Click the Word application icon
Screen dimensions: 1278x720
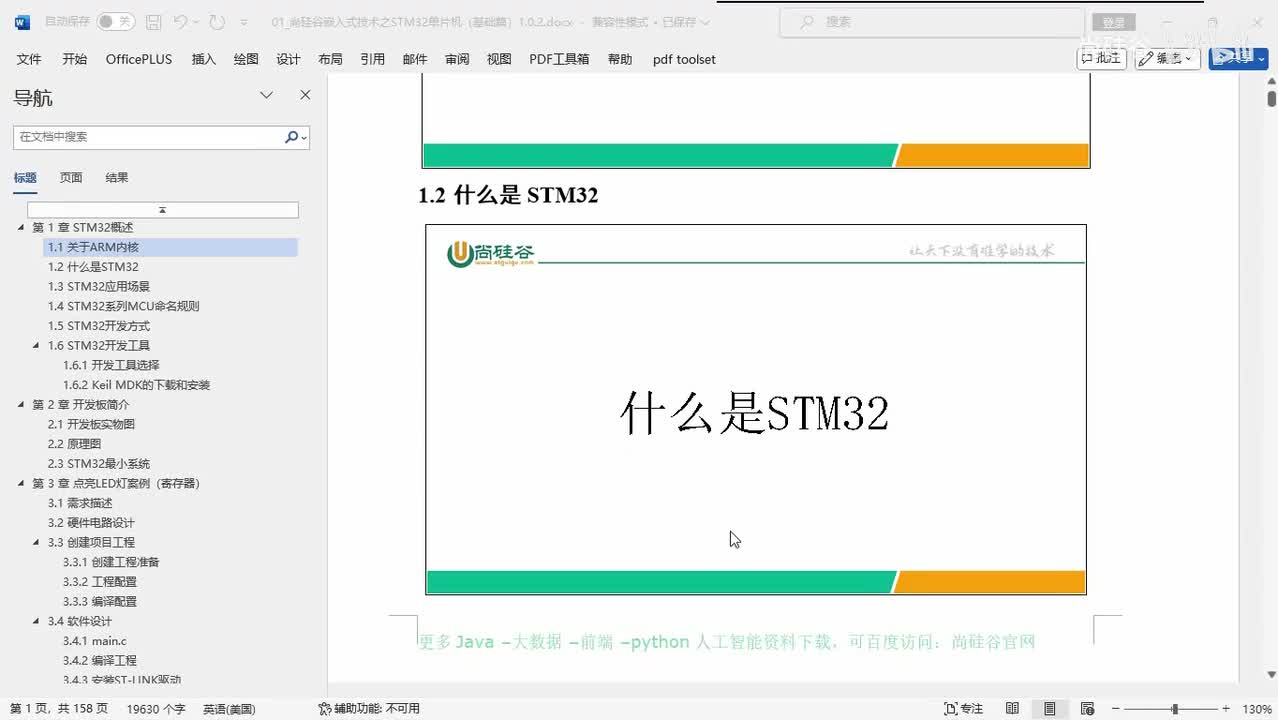(22, 21)
